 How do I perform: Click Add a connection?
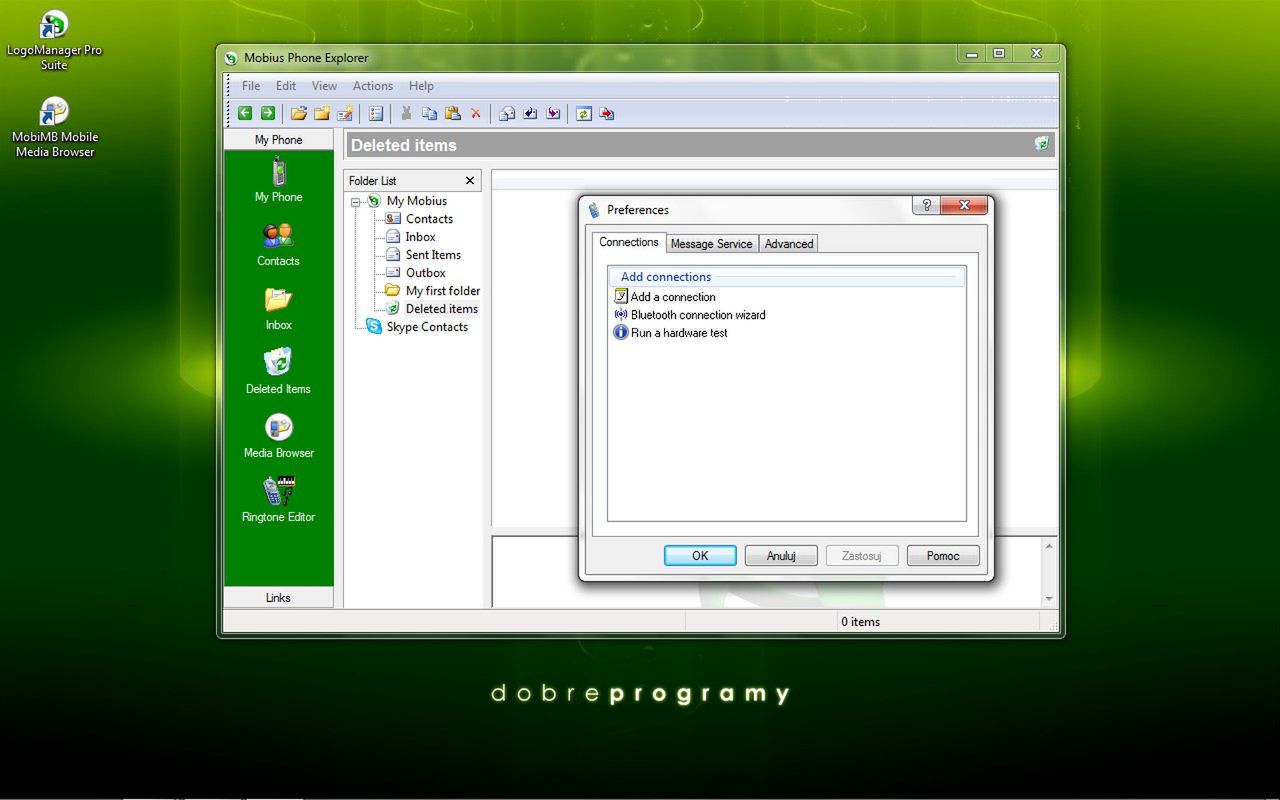point(665,297)
